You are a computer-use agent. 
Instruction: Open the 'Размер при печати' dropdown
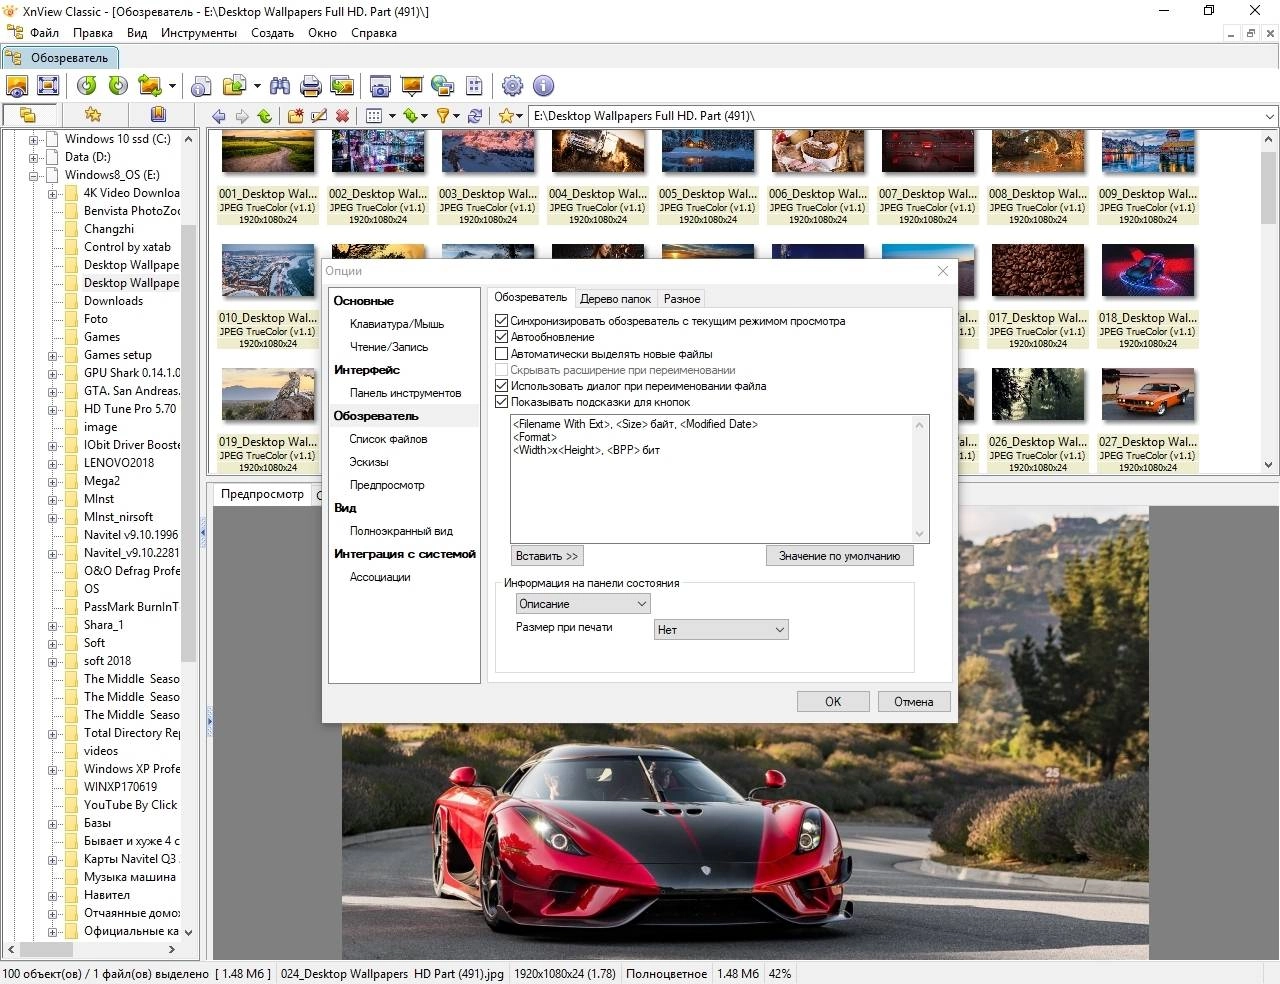721,629
